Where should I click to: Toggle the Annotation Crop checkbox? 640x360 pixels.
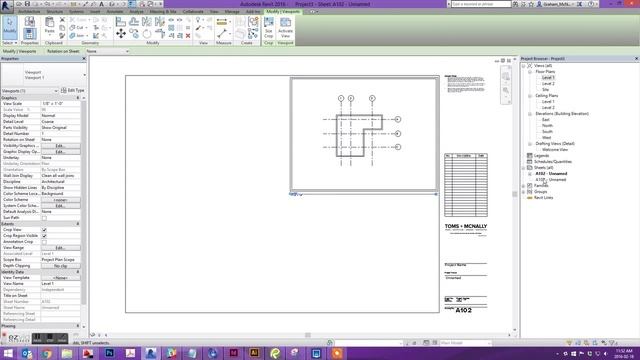(44, 242)
